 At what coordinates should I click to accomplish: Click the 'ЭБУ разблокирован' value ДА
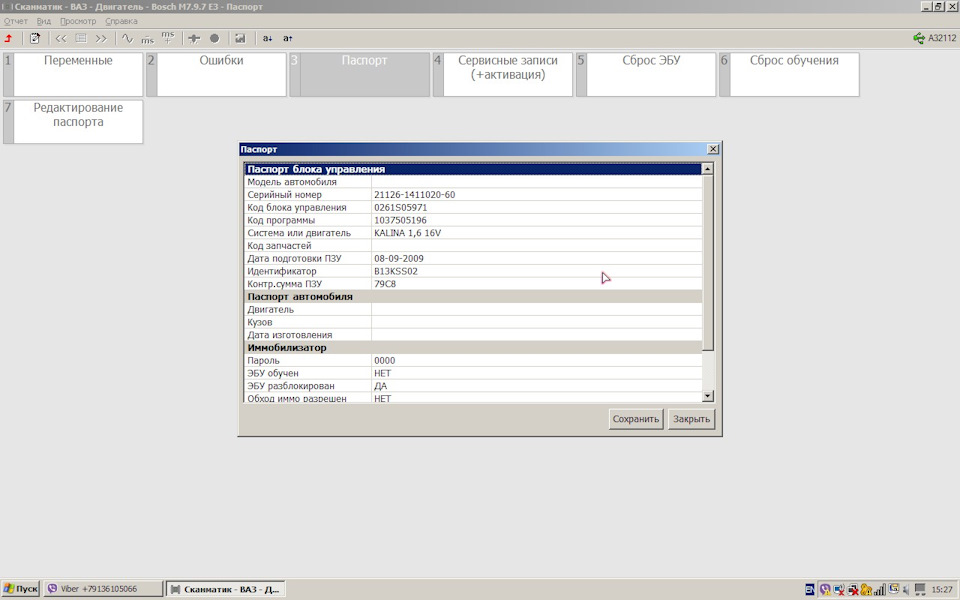tap(380, 386)
